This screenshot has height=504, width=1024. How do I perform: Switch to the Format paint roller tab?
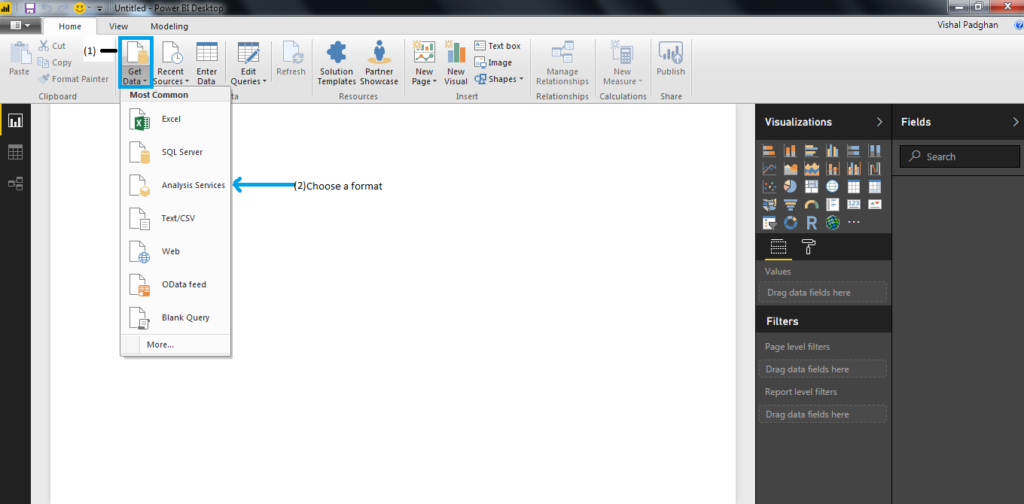(x=808, y=248)
